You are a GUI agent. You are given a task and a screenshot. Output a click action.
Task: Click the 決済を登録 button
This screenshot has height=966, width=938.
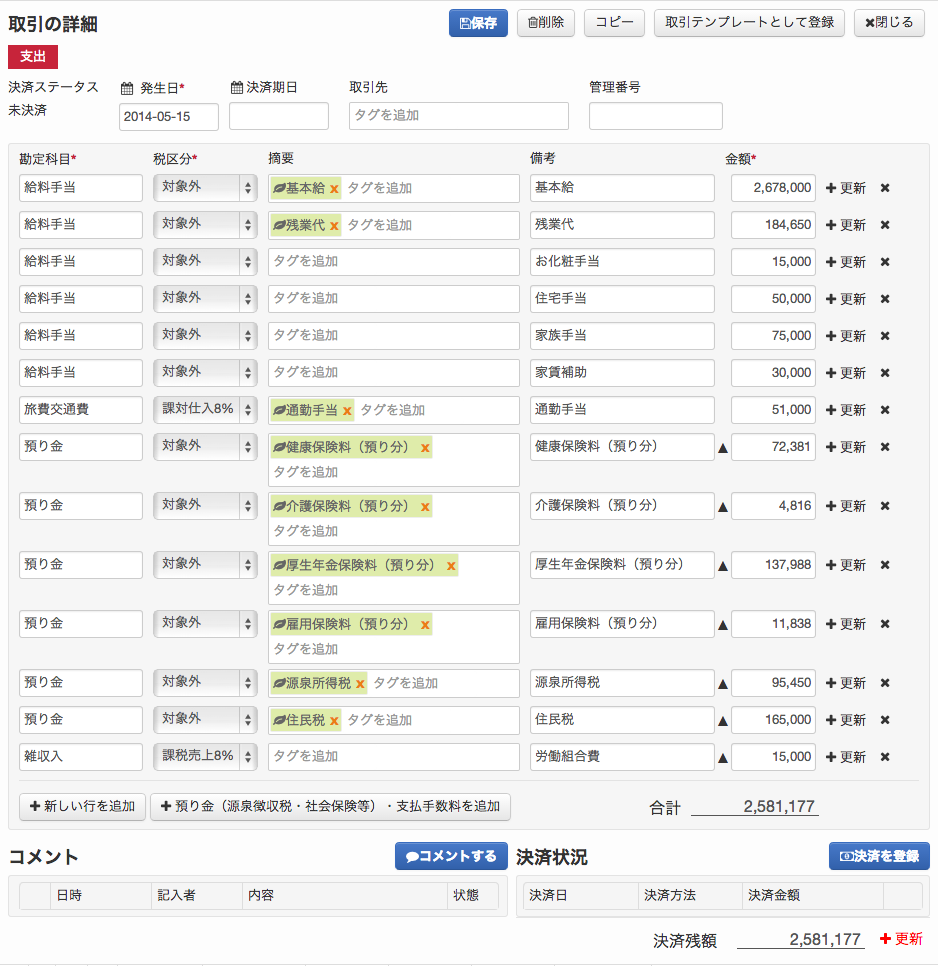point(879,856)
